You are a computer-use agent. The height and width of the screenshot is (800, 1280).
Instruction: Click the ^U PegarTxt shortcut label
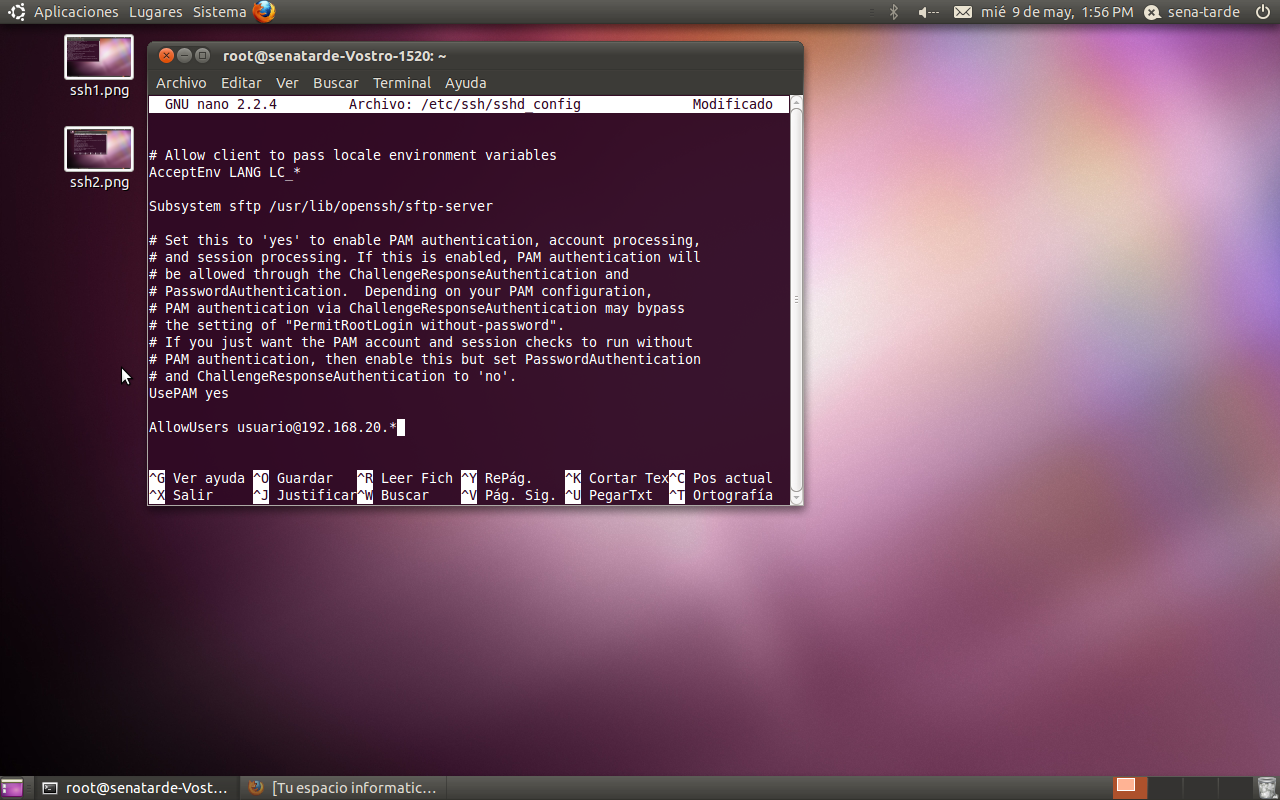pos(609,496)
